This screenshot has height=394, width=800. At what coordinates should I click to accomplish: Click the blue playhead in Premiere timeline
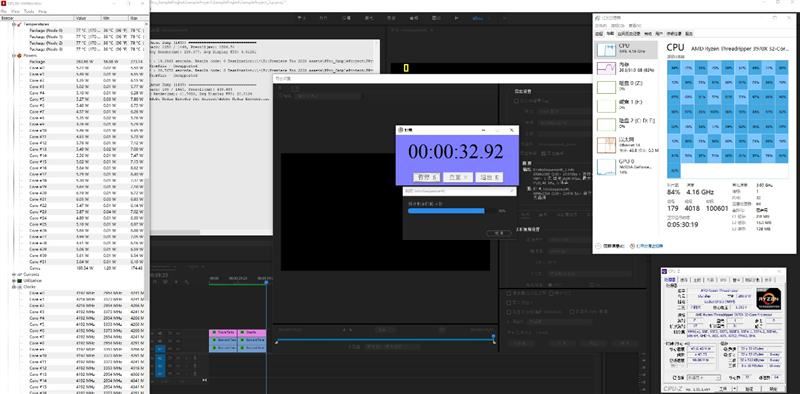coord(266,282)
